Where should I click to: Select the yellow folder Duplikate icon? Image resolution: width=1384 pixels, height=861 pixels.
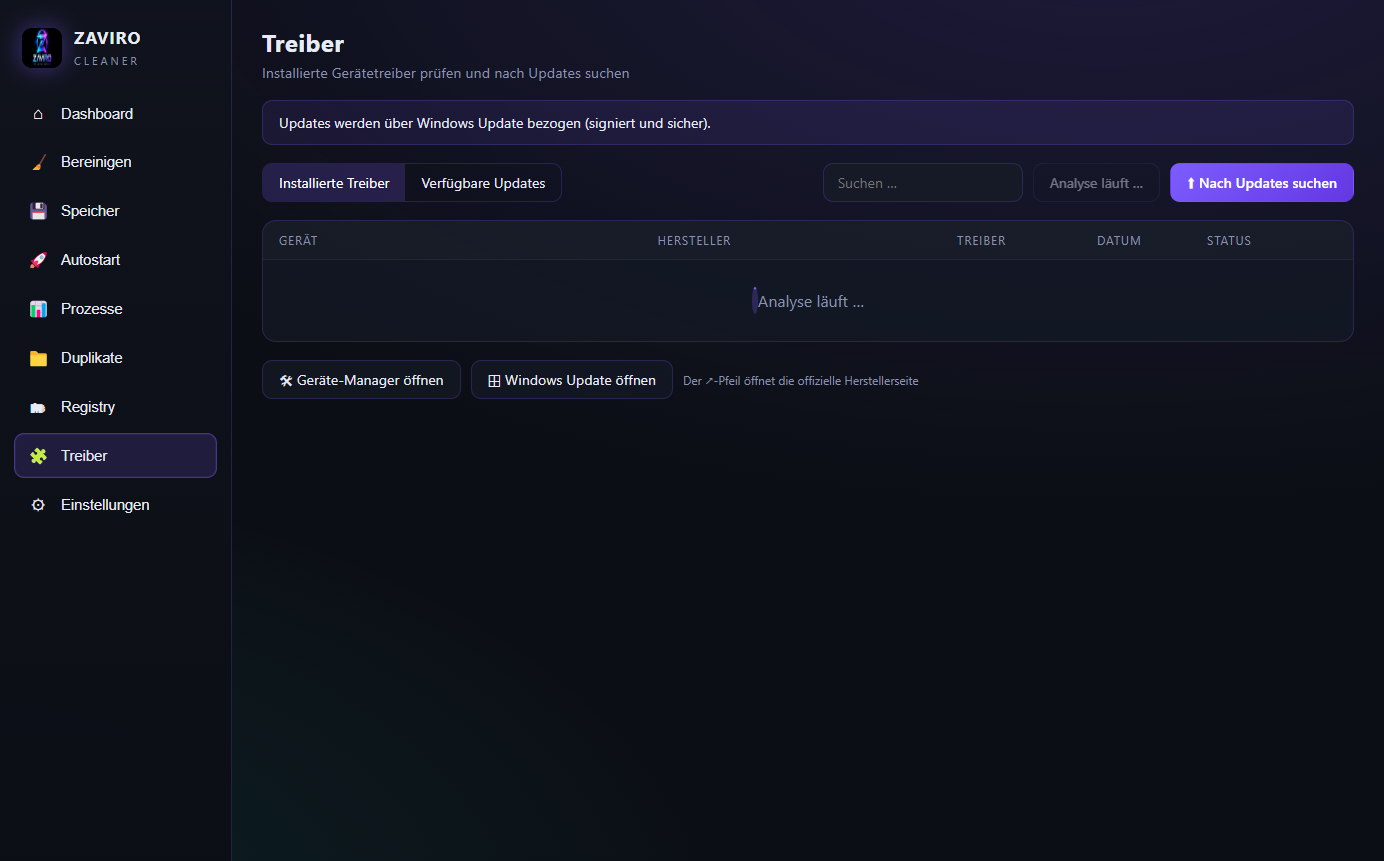39,358
